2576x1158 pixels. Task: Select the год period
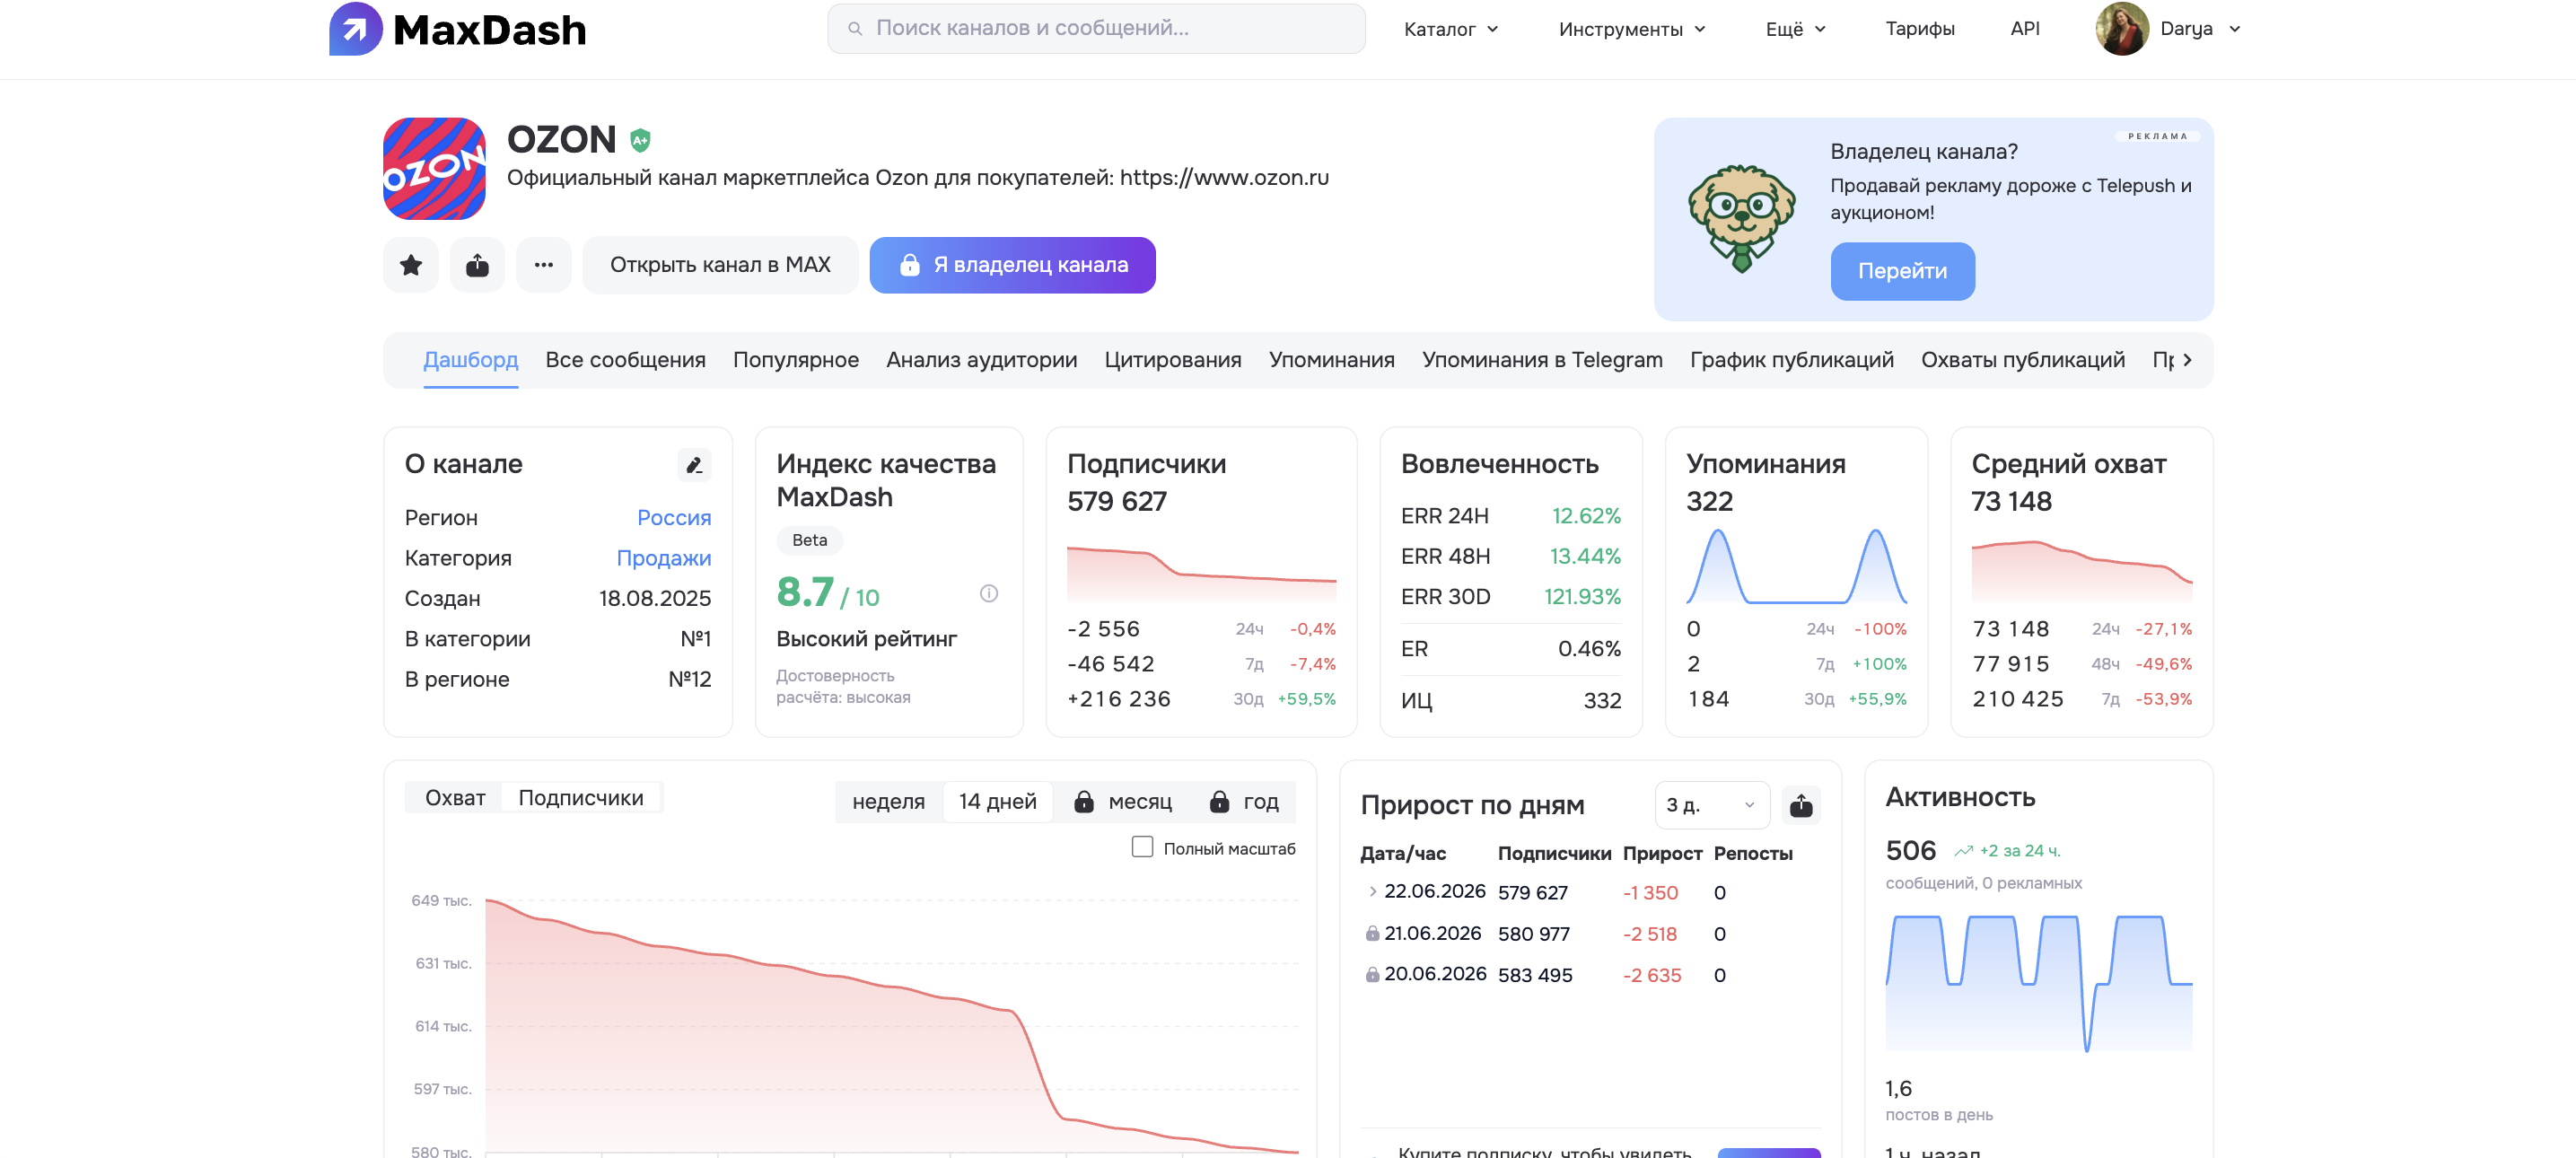1244,802
